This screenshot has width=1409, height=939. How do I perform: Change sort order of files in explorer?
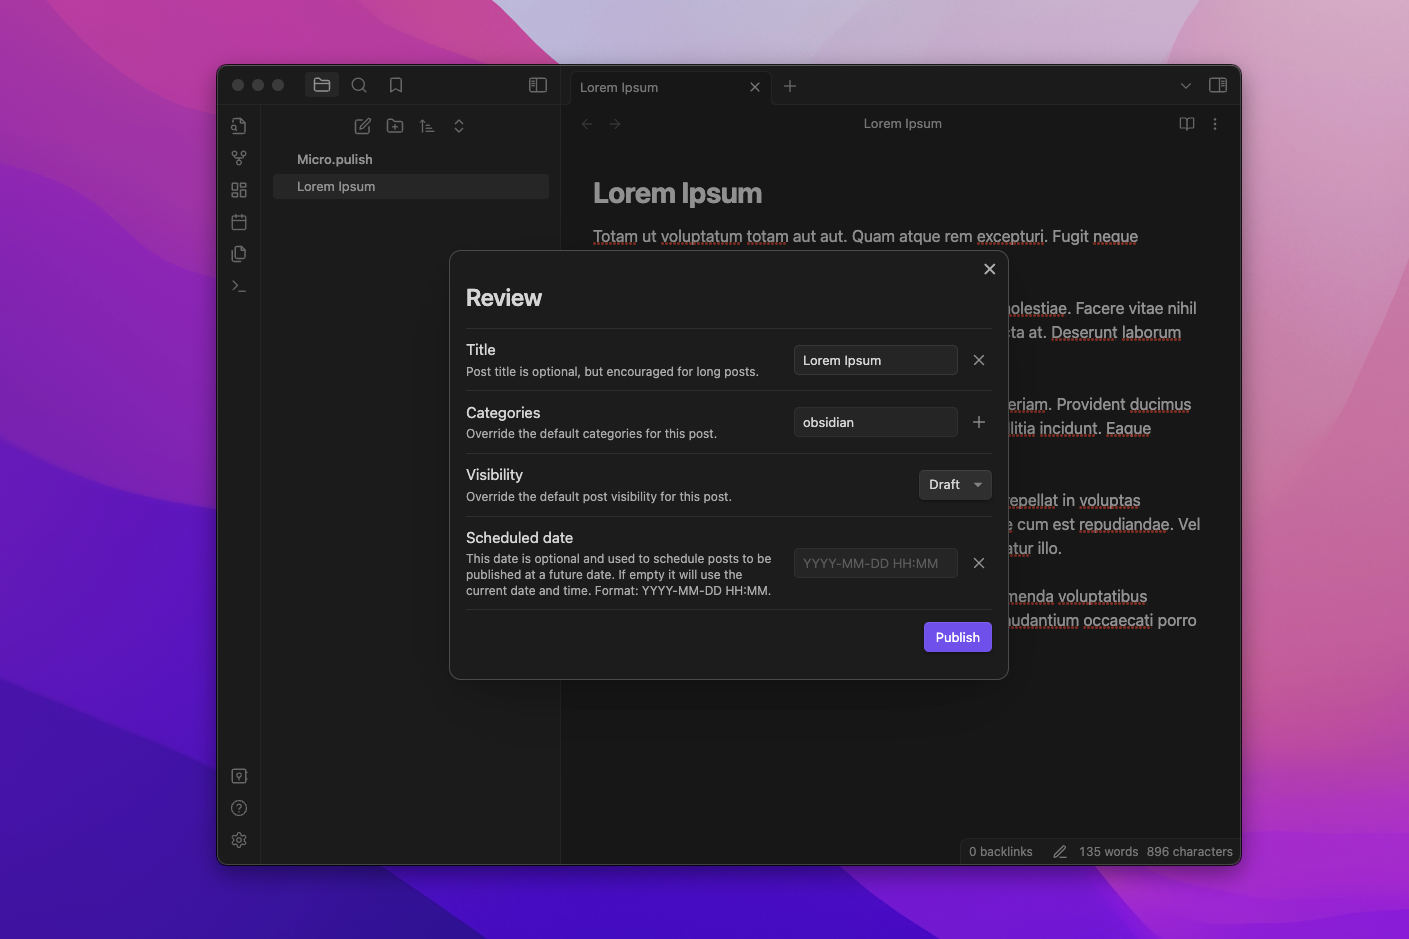[x=426, y=126]
